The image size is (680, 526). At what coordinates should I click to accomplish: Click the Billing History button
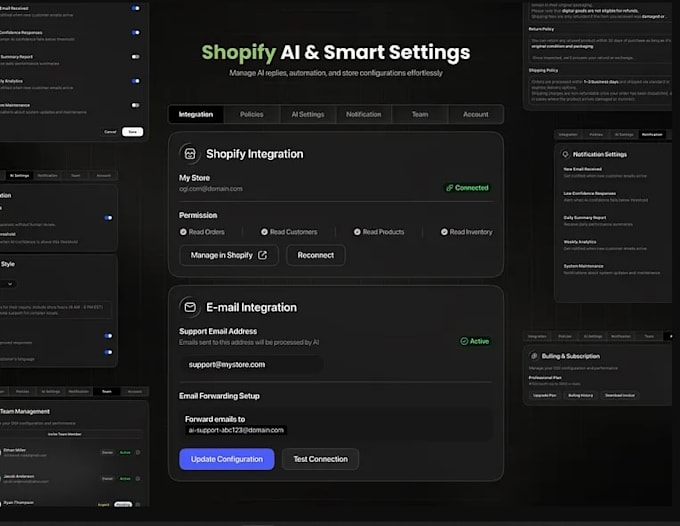581,395
